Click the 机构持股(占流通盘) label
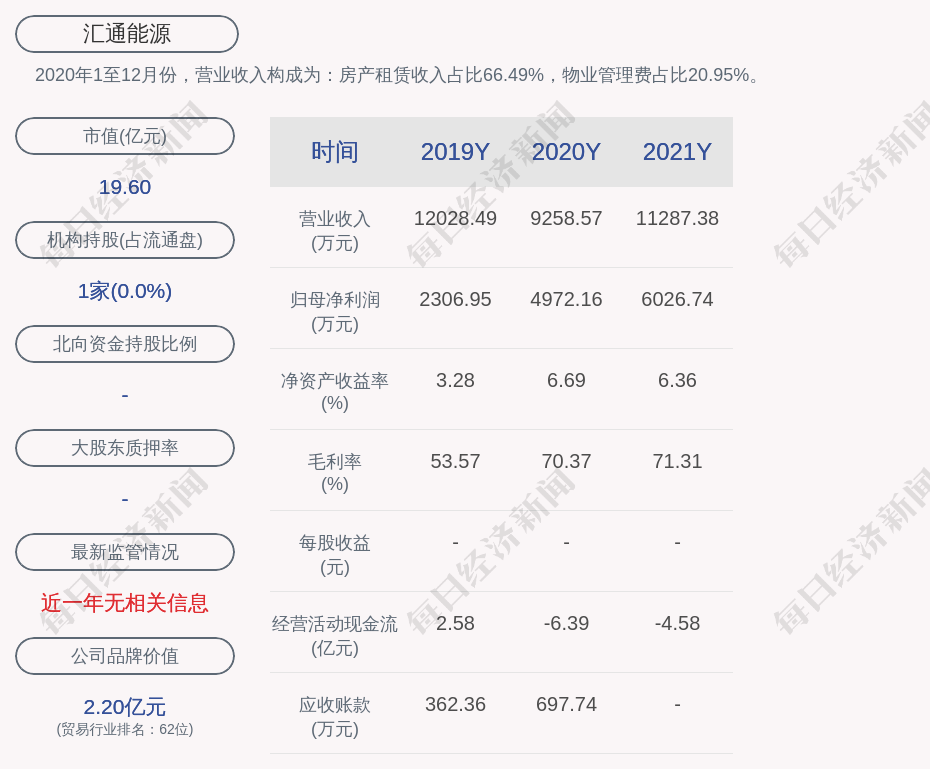Image resolution: width=930 pixels, height=769 pixels. (x=125, y=240)
